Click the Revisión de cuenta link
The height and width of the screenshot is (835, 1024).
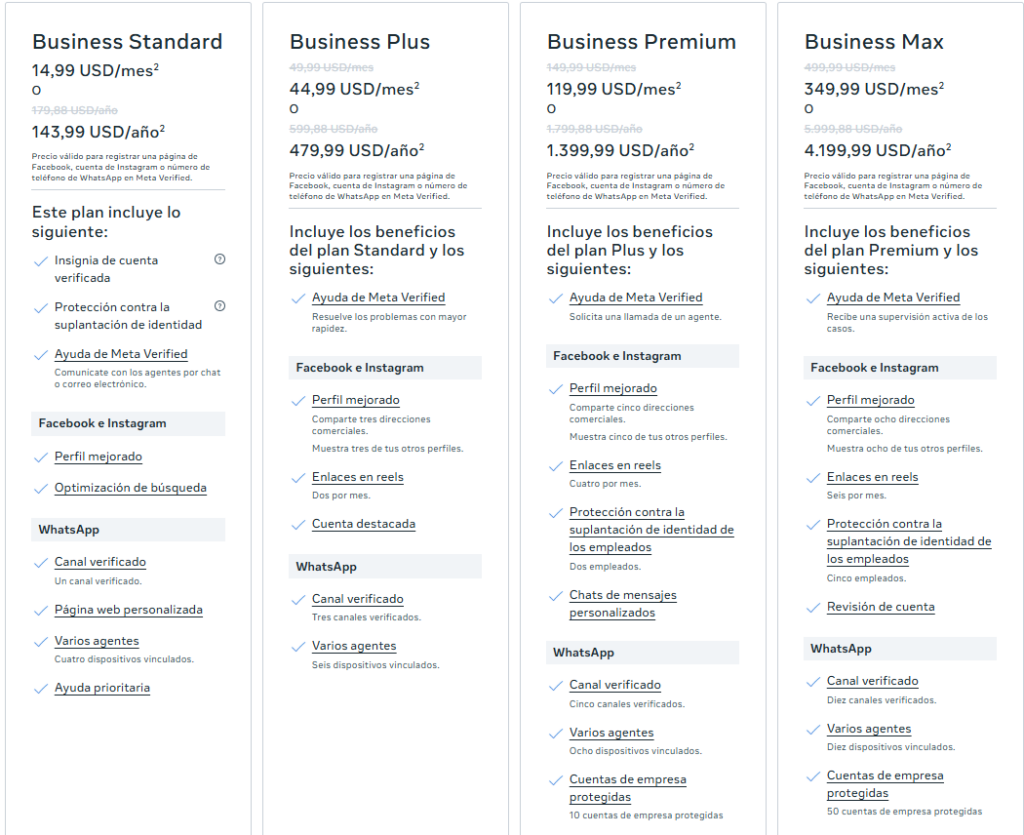pos(880,607)
